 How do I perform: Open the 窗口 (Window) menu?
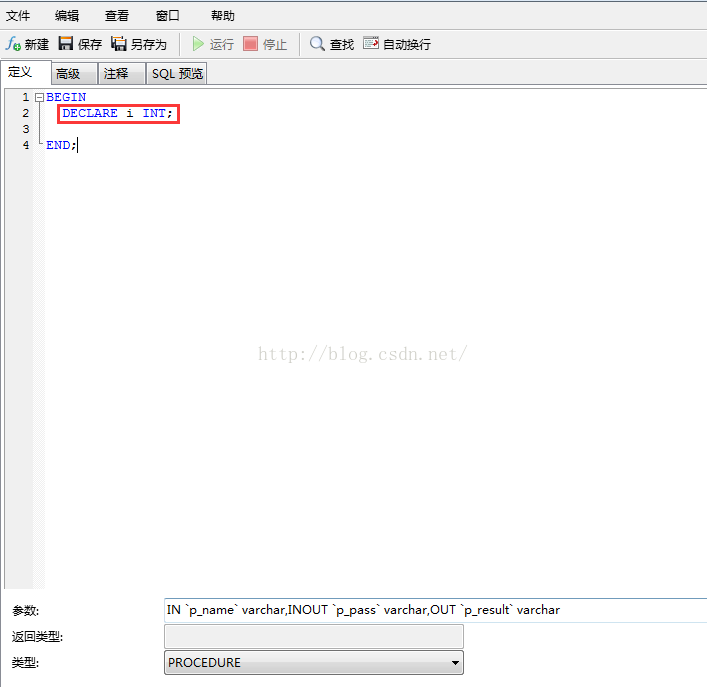point(167,16)
